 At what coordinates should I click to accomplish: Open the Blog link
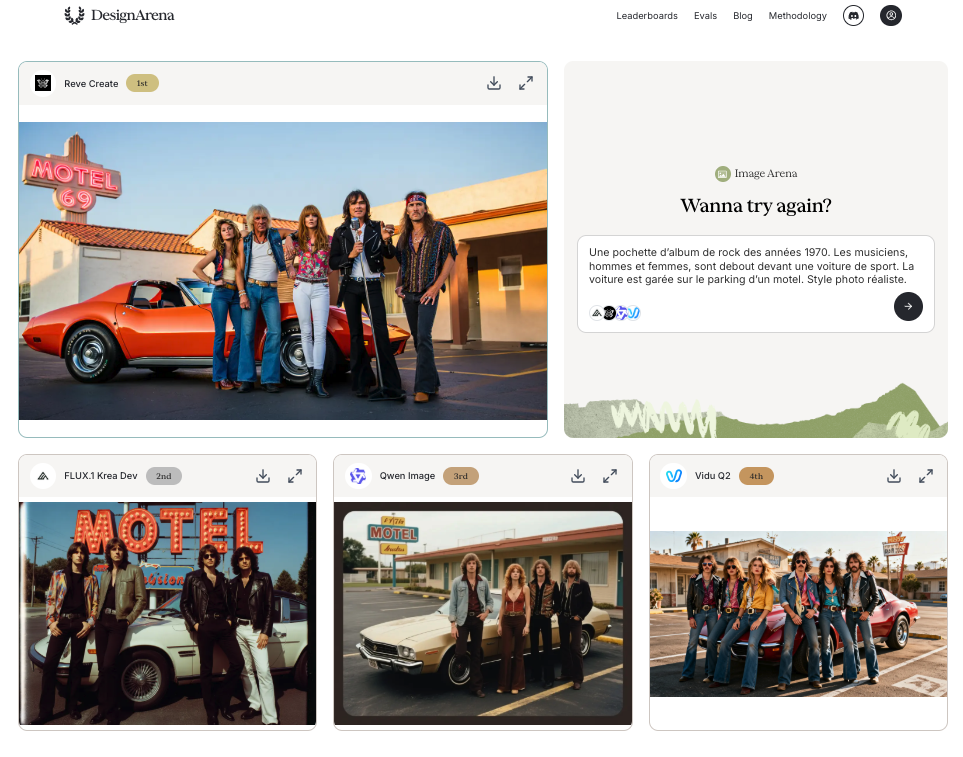[x=742, y=16]
